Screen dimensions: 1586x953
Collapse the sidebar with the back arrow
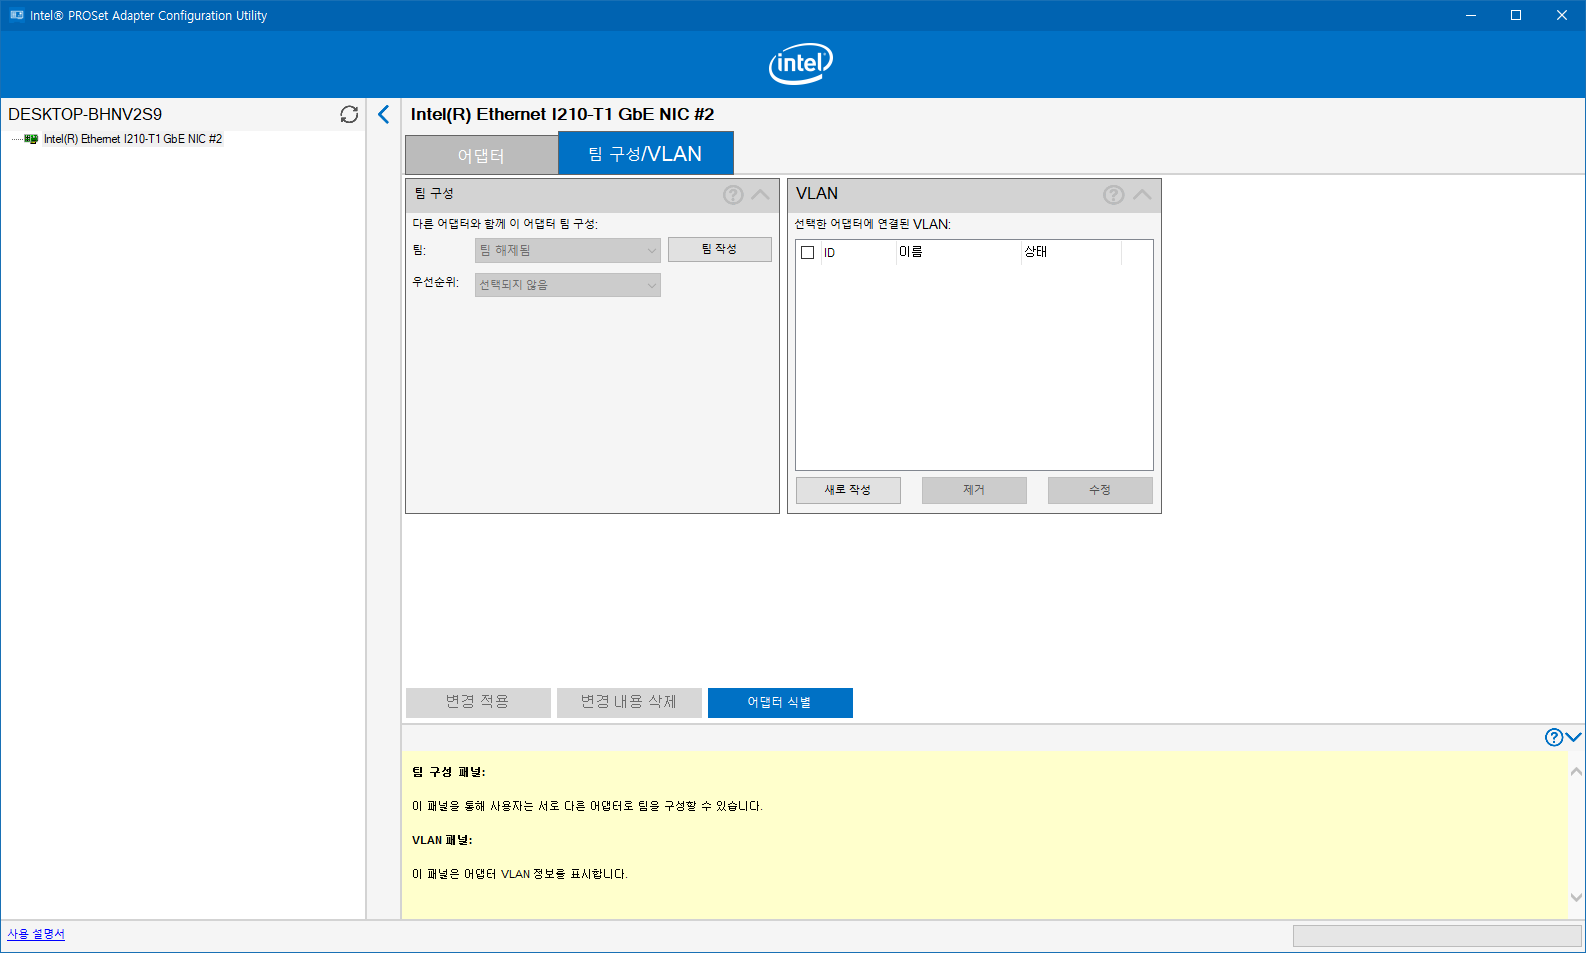tap(384, 114)
